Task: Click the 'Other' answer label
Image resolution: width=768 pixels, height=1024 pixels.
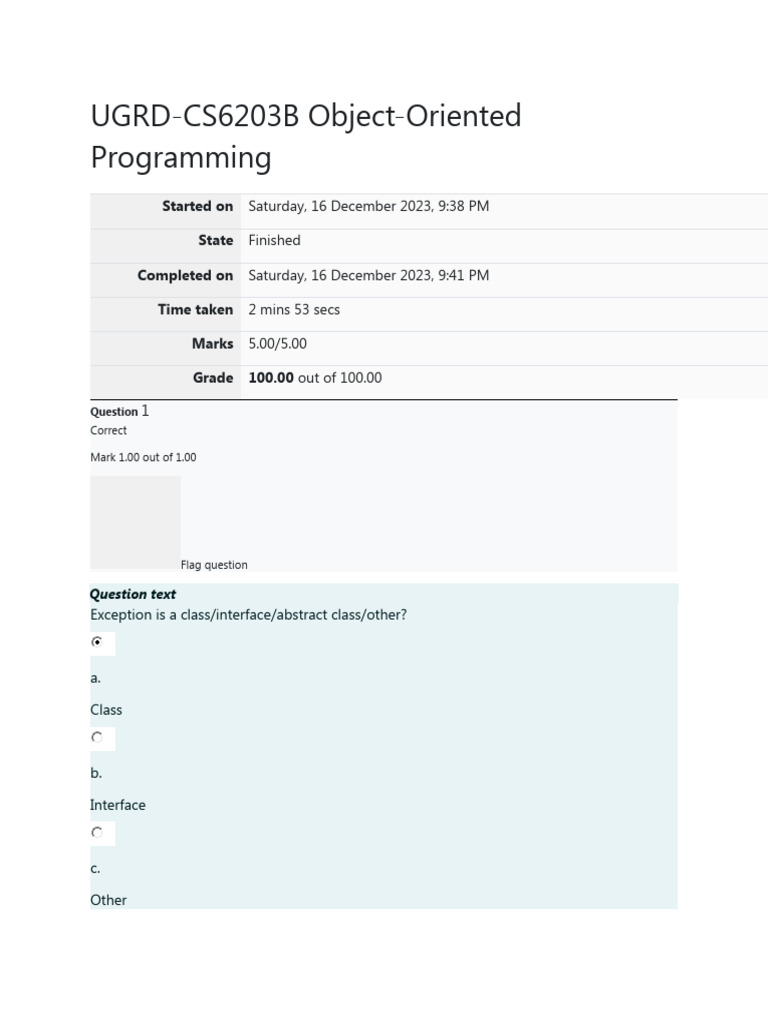Action: click(108, 900)
